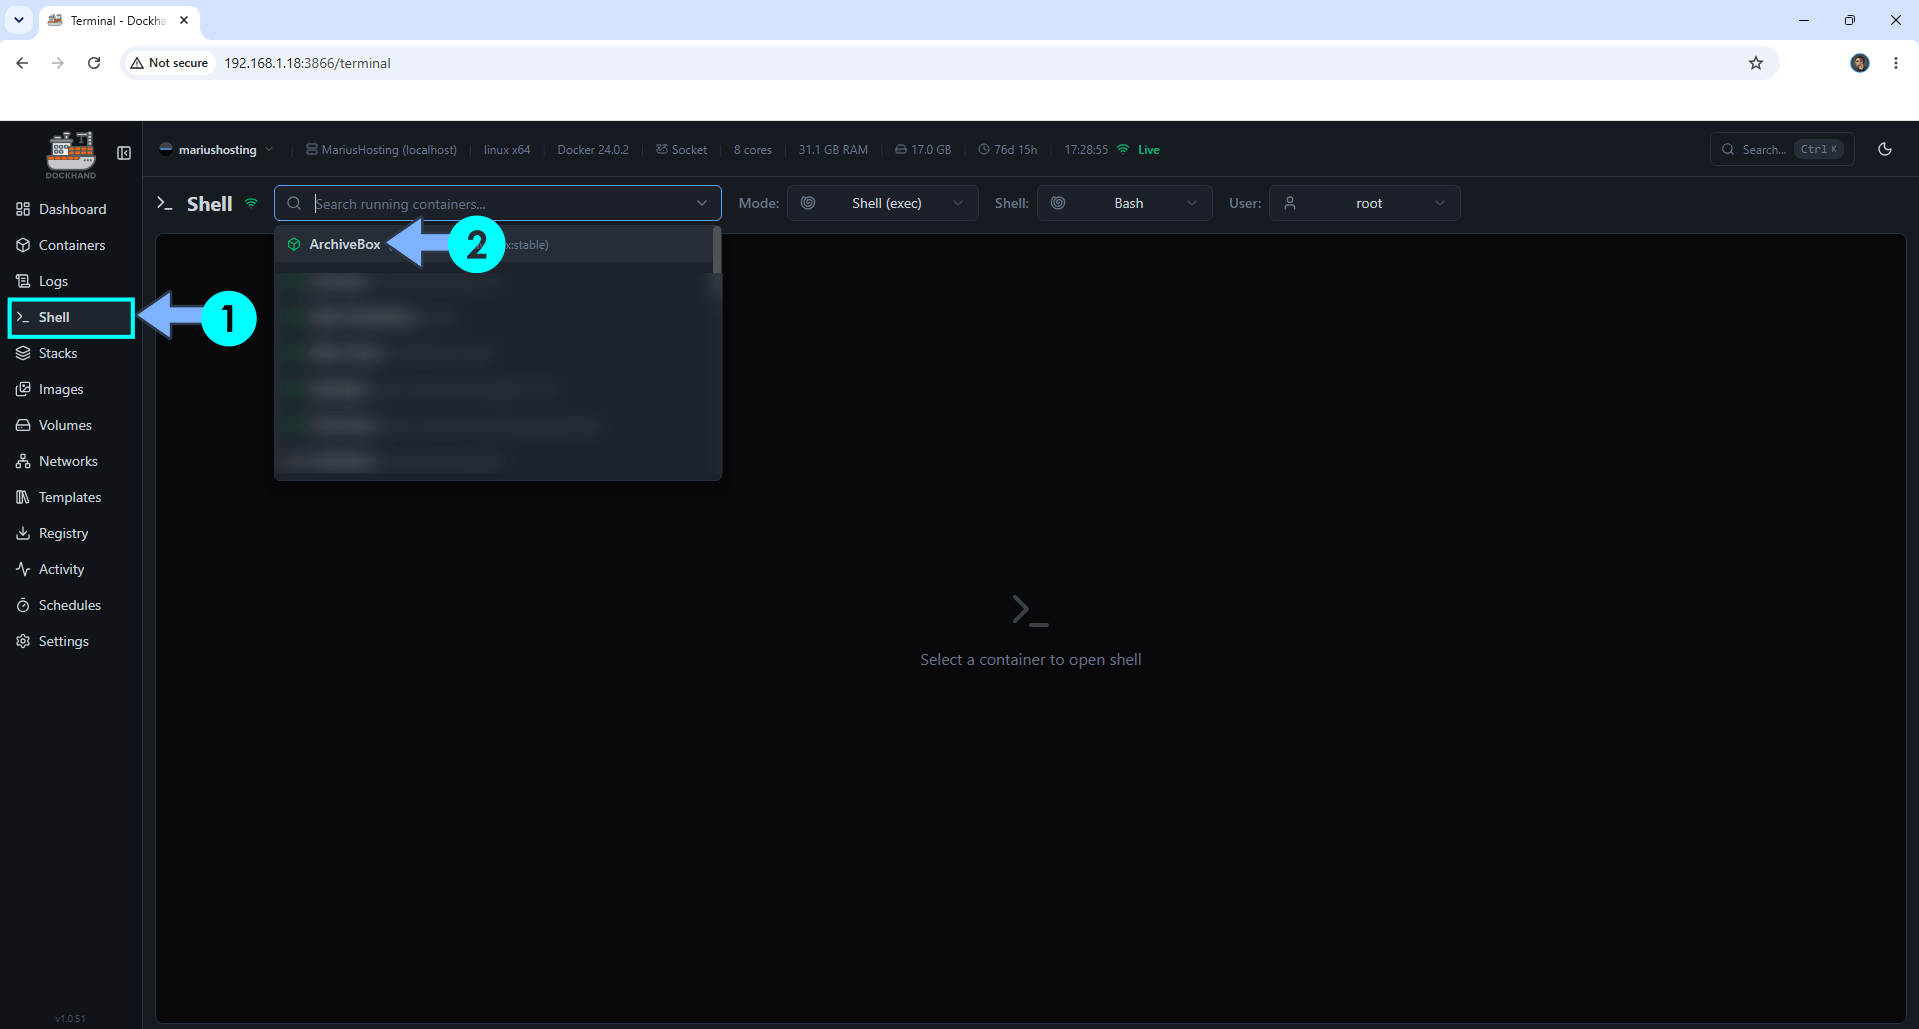Viewport: 1919px width, 1029px height.
Task: Click the 31.1 GB RAM label
Action: pos(833,150)
